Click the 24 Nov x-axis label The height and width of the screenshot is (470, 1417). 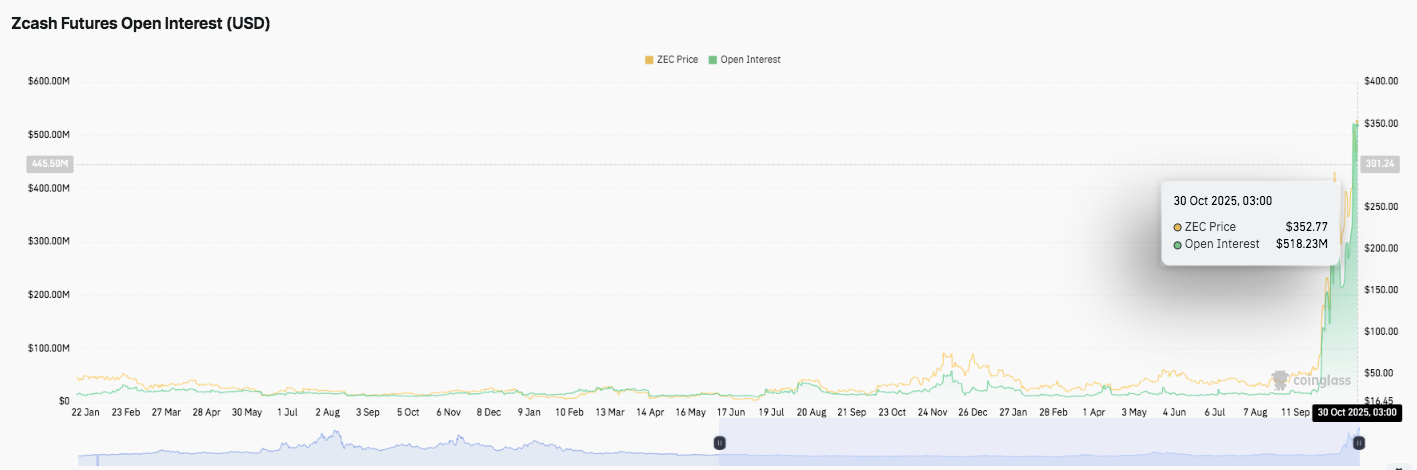click(932, 412)
